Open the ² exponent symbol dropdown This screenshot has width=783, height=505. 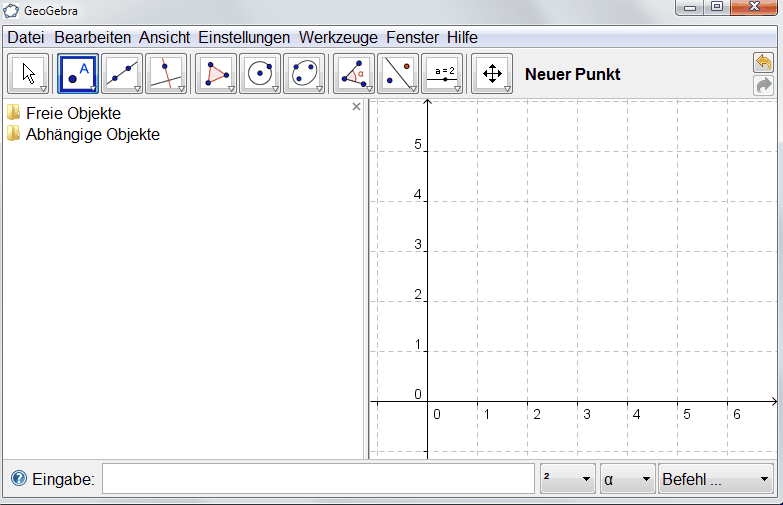(x=567, y=479)
